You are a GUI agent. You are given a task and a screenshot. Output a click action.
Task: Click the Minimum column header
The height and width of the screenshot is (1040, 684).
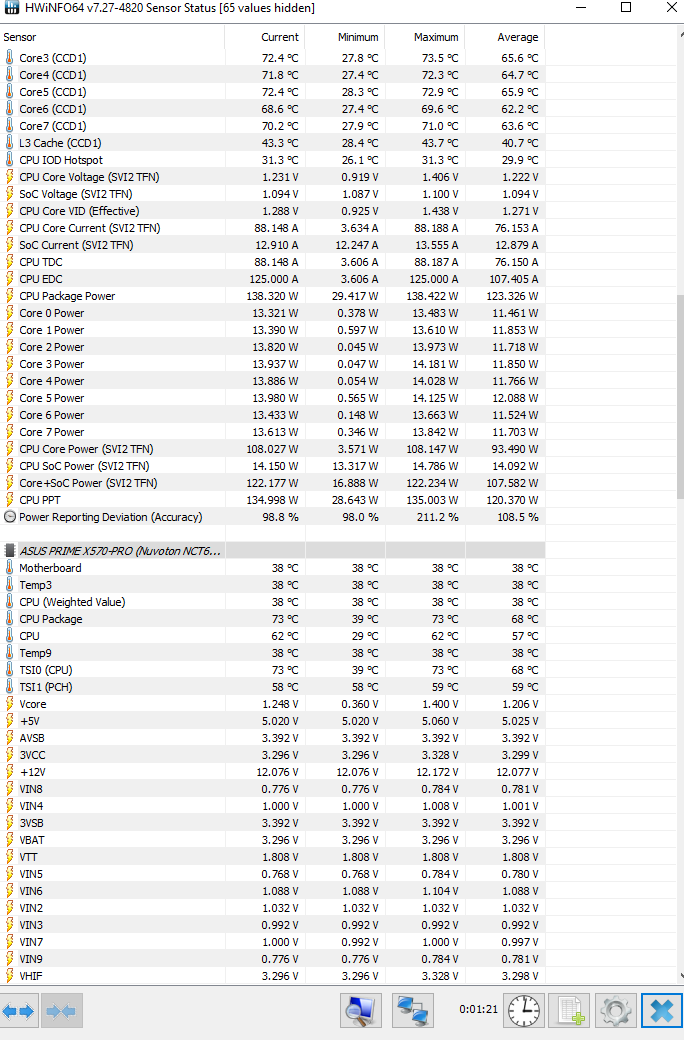(x=345, y=37)
